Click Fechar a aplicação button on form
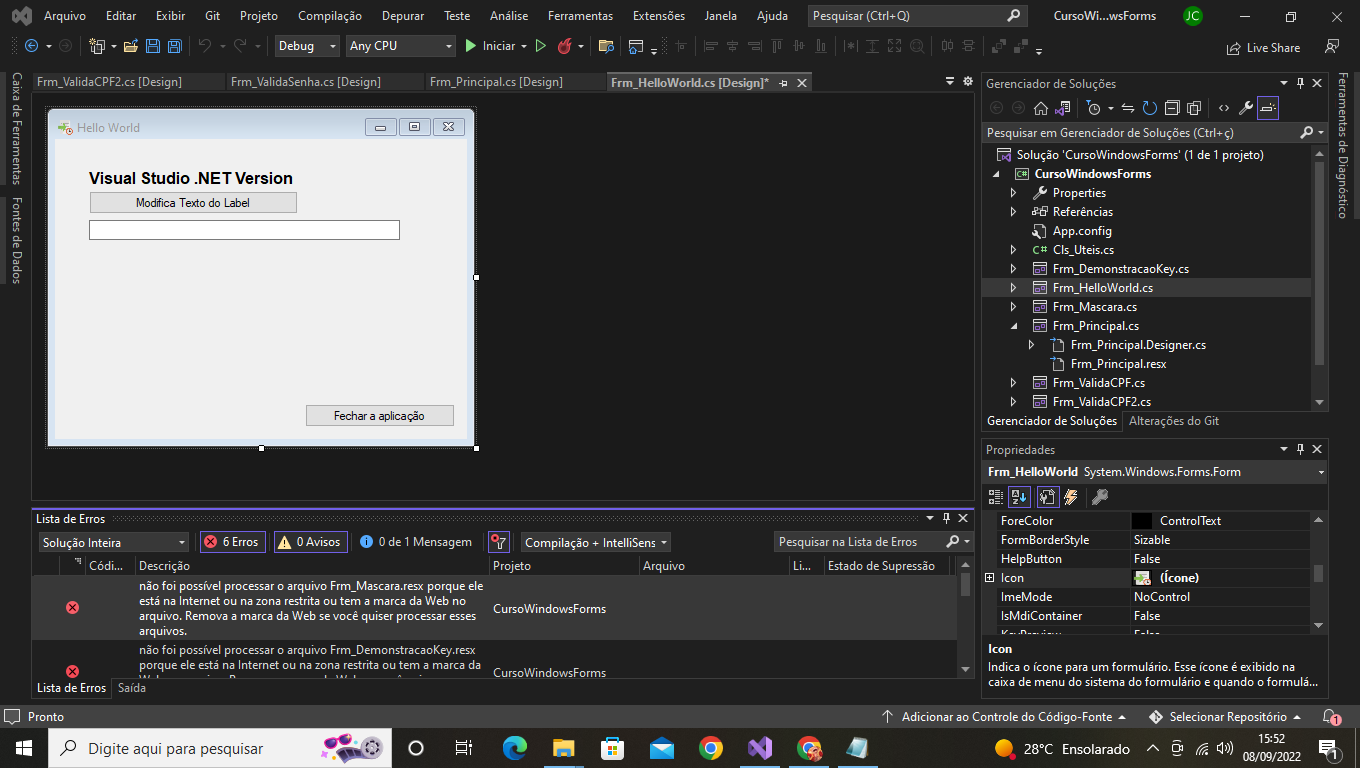The image size is (1360, 768). point(379,416)
